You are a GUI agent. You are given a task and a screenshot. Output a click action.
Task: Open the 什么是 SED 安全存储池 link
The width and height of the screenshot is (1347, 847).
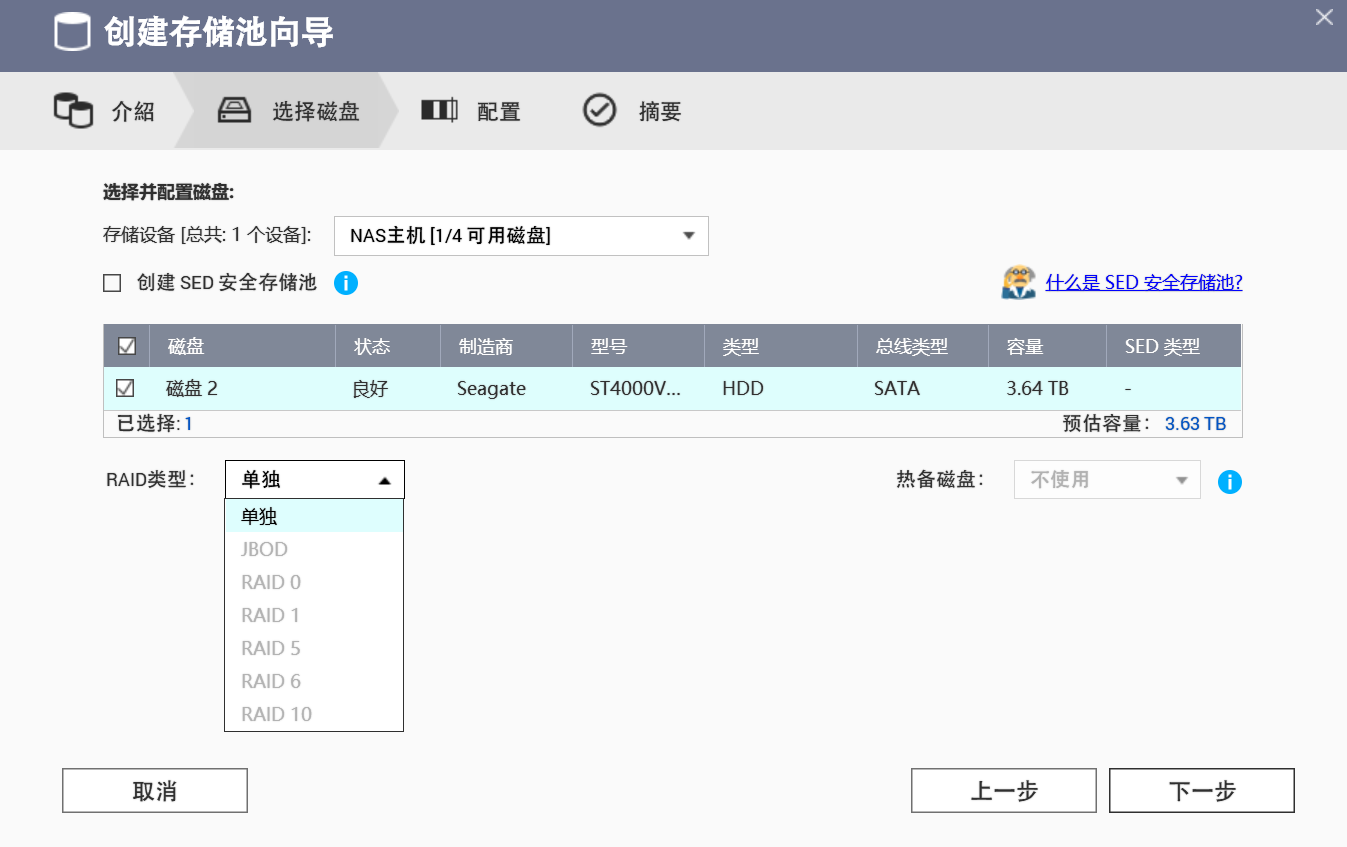(1144, 282)
